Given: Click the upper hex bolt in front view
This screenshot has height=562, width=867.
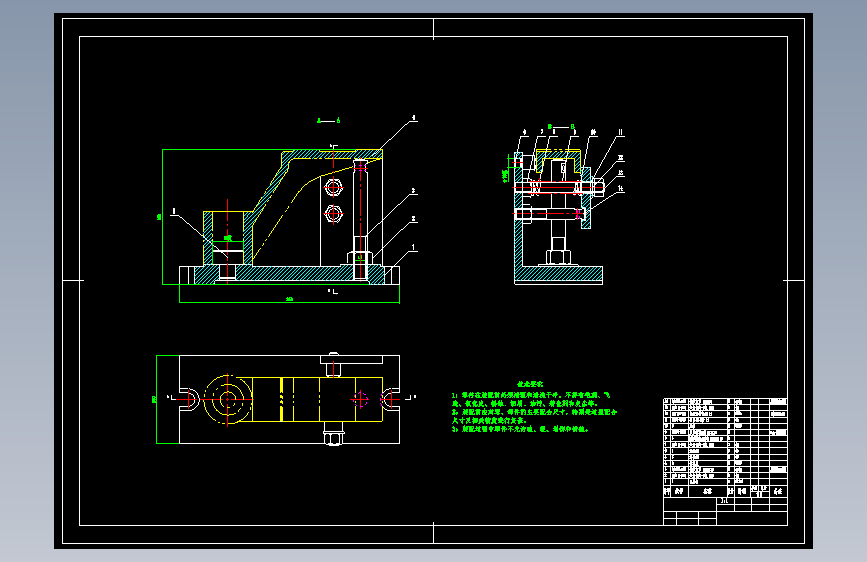Looking at the screenshot, I should 333,188.
